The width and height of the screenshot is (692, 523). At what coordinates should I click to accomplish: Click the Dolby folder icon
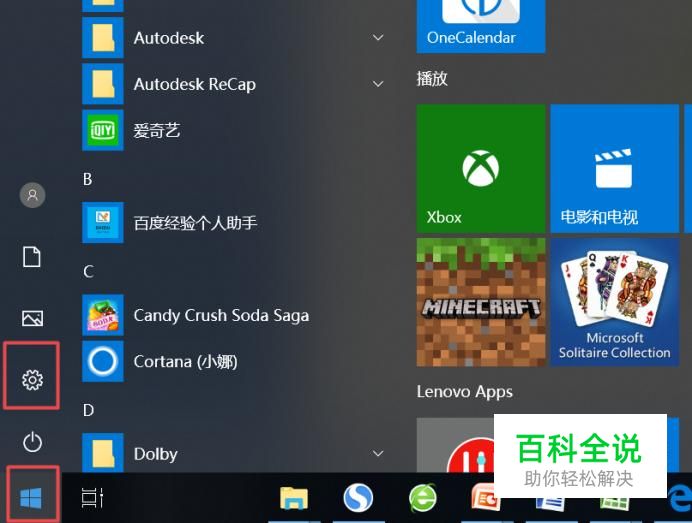[x=103, y=453]
